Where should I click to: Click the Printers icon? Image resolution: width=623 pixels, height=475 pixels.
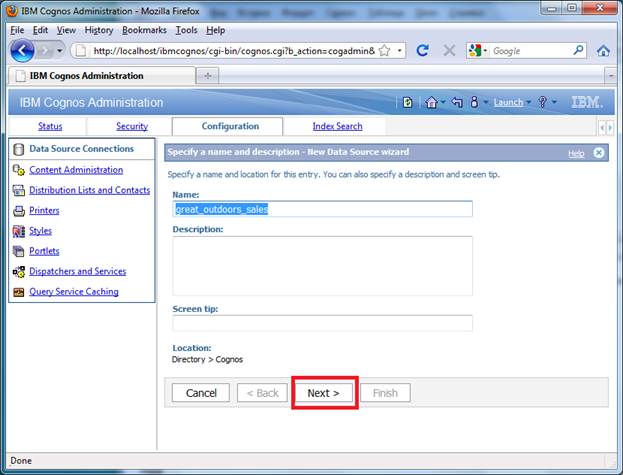(x=18, y=210)
